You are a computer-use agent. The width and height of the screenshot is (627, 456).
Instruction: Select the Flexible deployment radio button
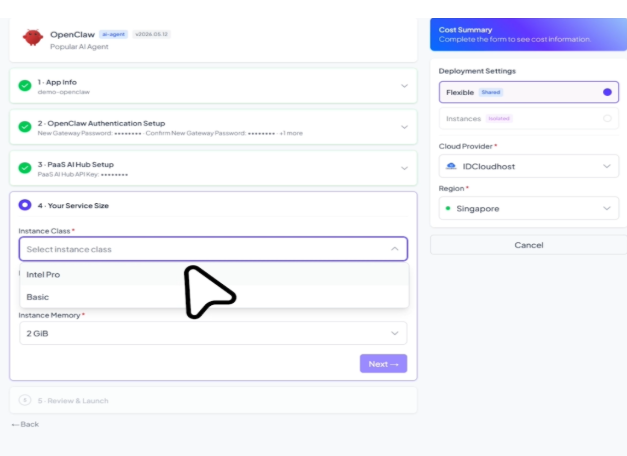coord(607,92)
